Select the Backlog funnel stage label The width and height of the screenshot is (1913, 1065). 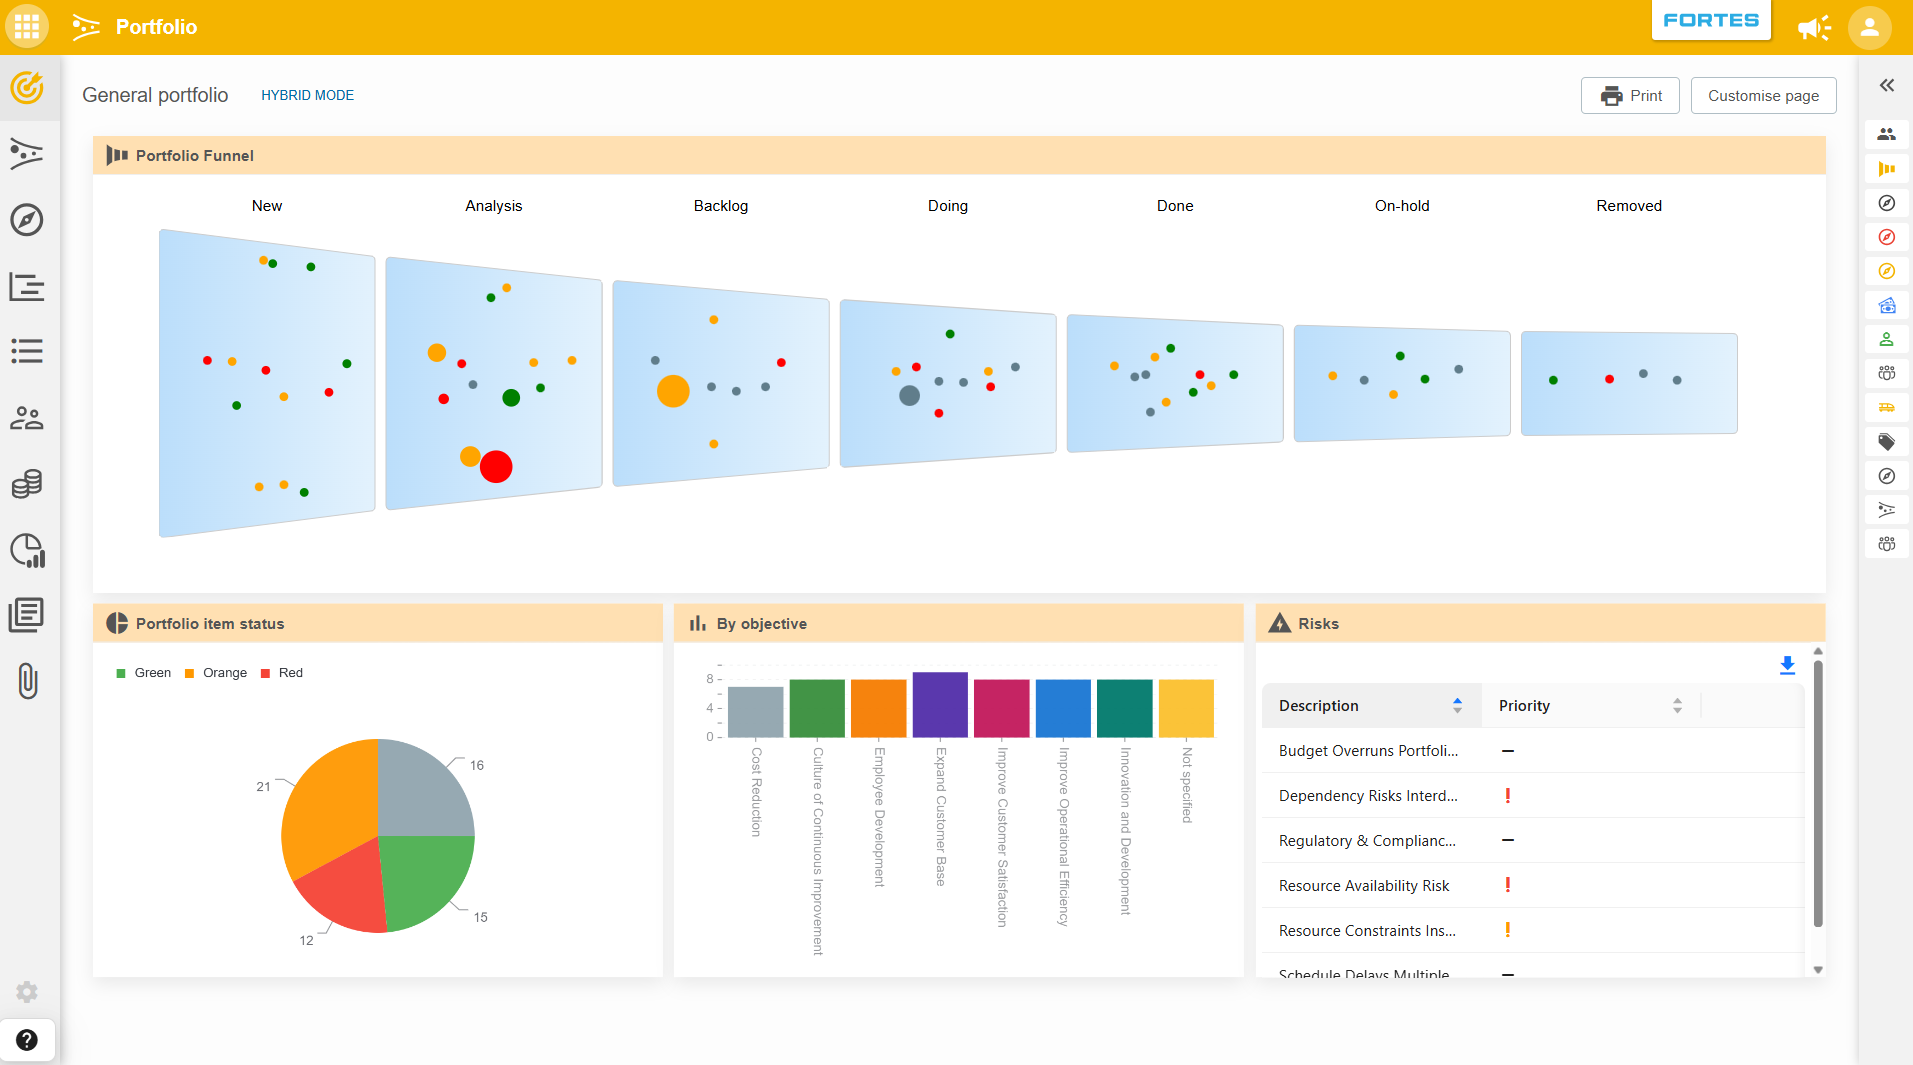[x=721, y=206]
